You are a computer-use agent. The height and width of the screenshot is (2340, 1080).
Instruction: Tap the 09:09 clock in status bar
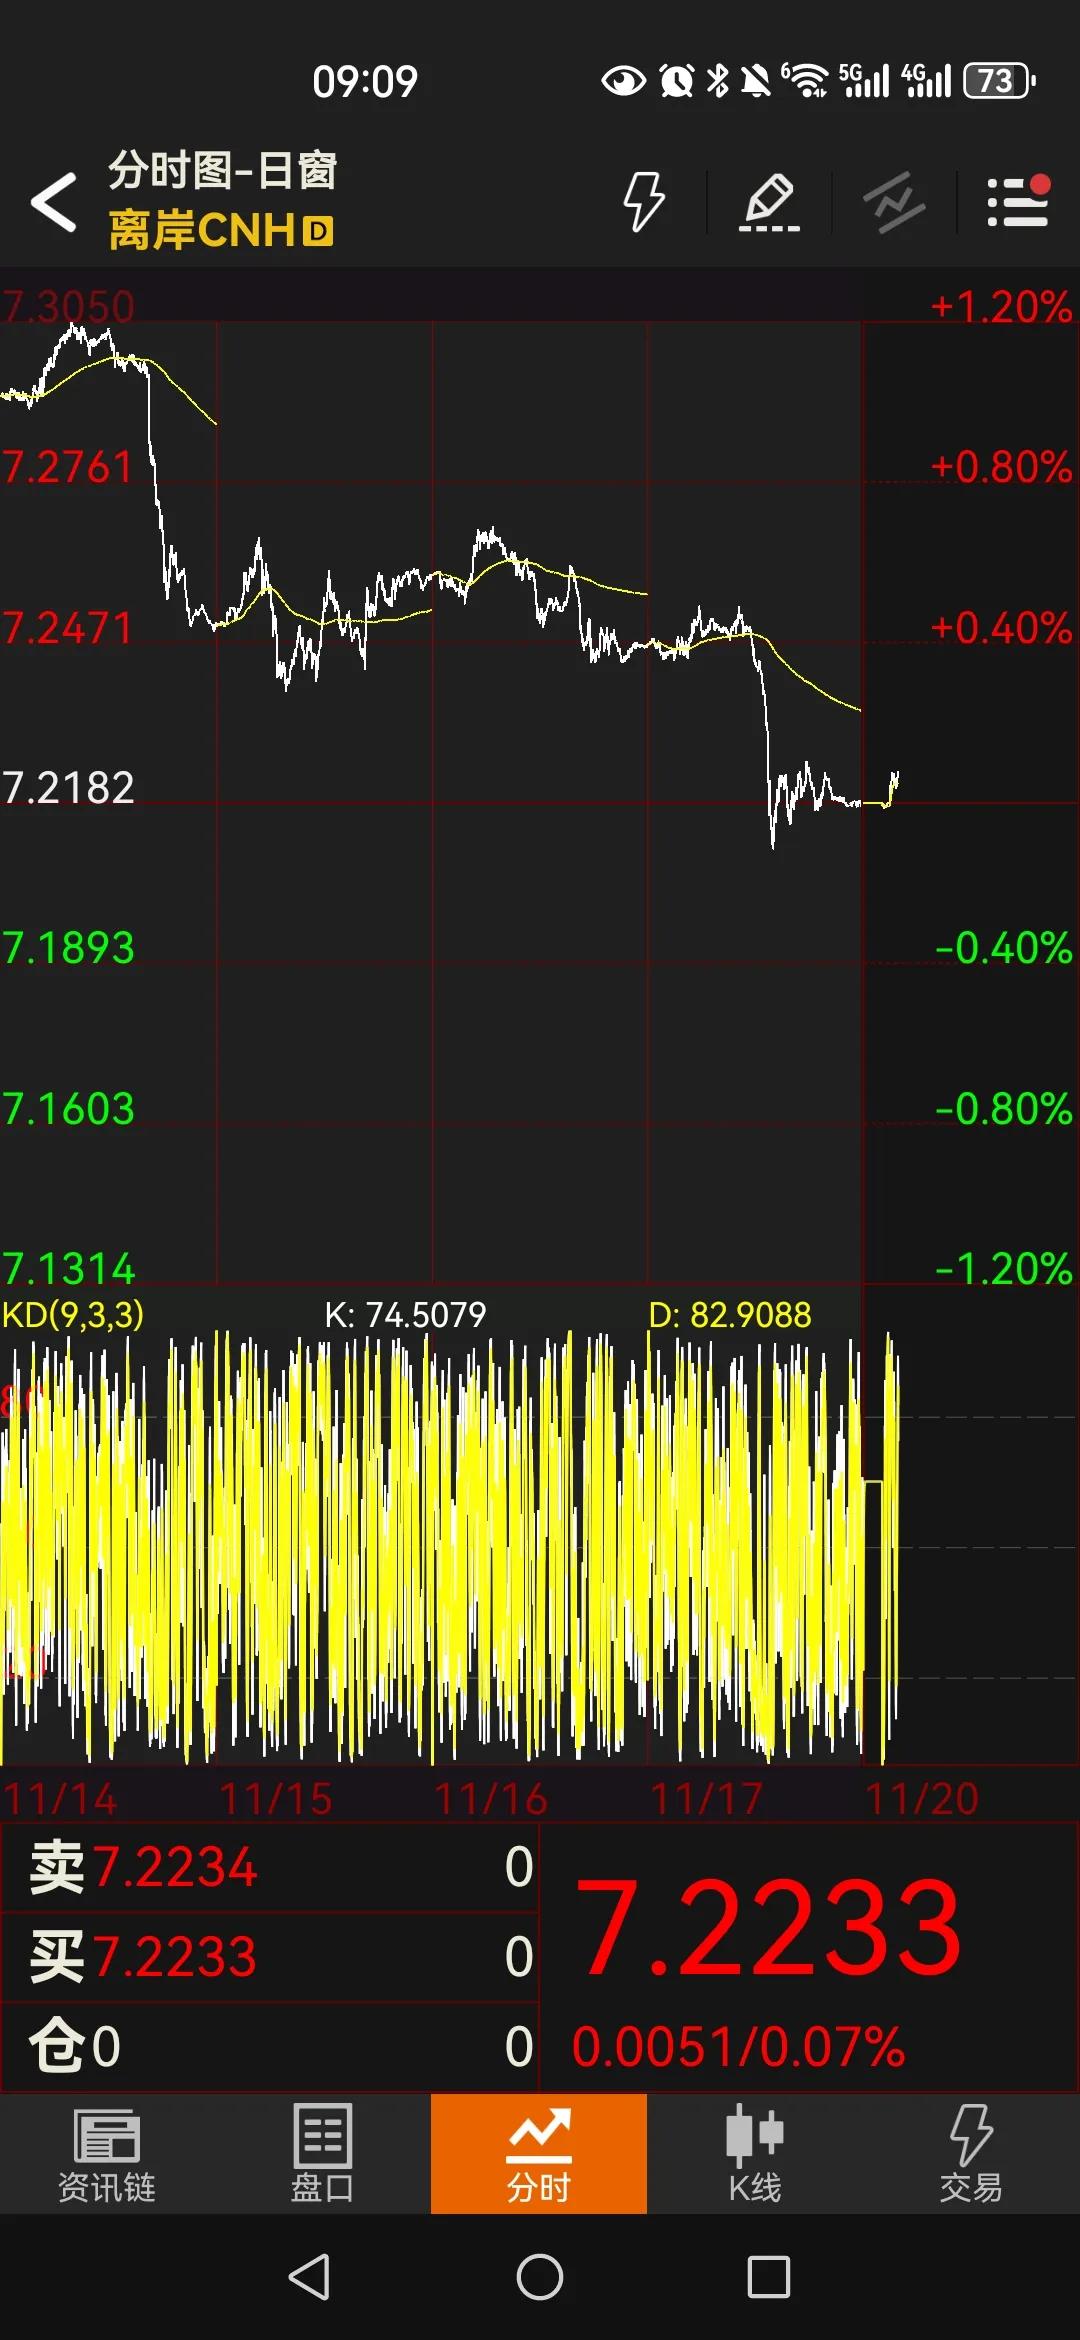coord(365,81)
